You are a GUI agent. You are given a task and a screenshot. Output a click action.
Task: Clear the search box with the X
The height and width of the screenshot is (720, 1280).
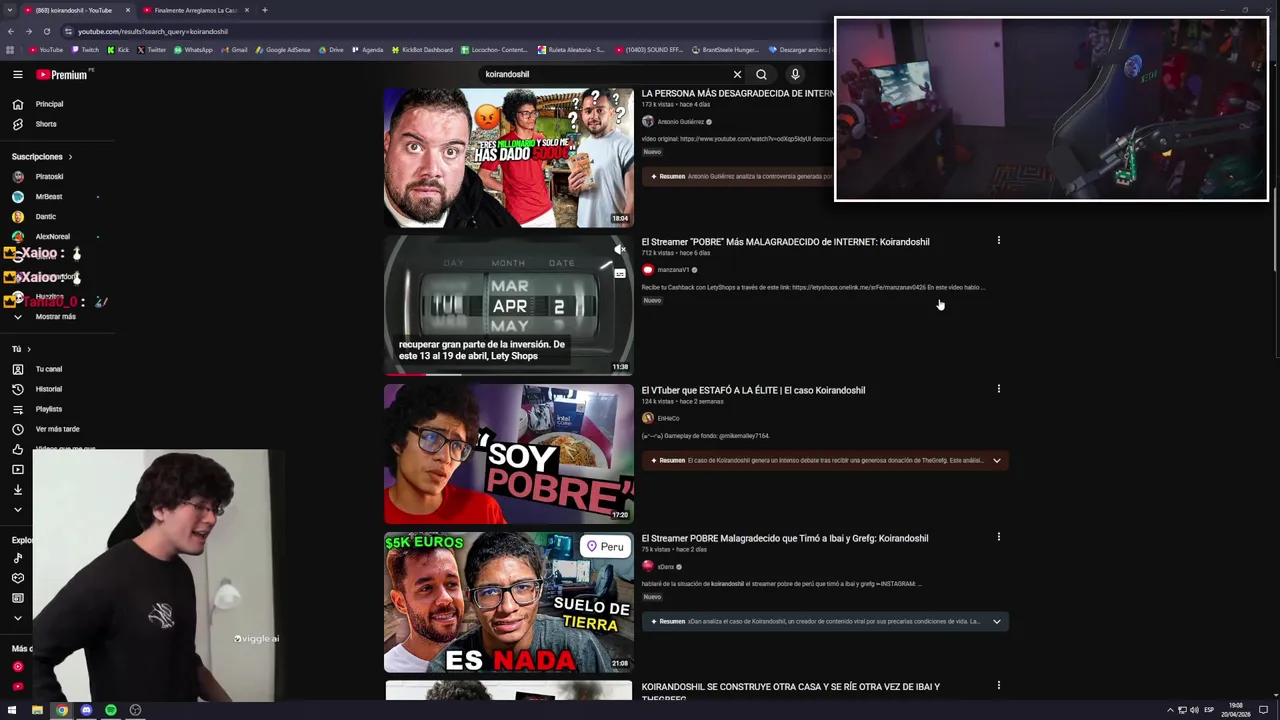tap(737, 74)
